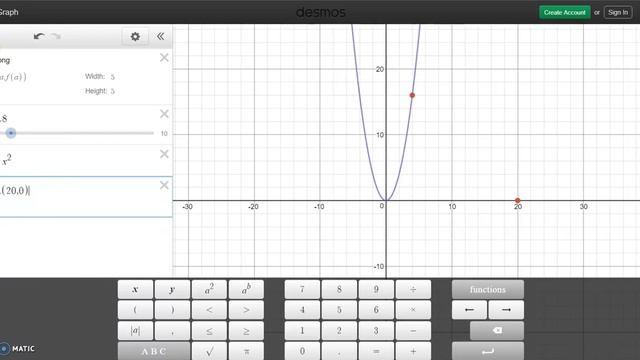Viewport: 640px width, 360px height.
Task: Tap the 1 key
Action: [x=302, y=331]
